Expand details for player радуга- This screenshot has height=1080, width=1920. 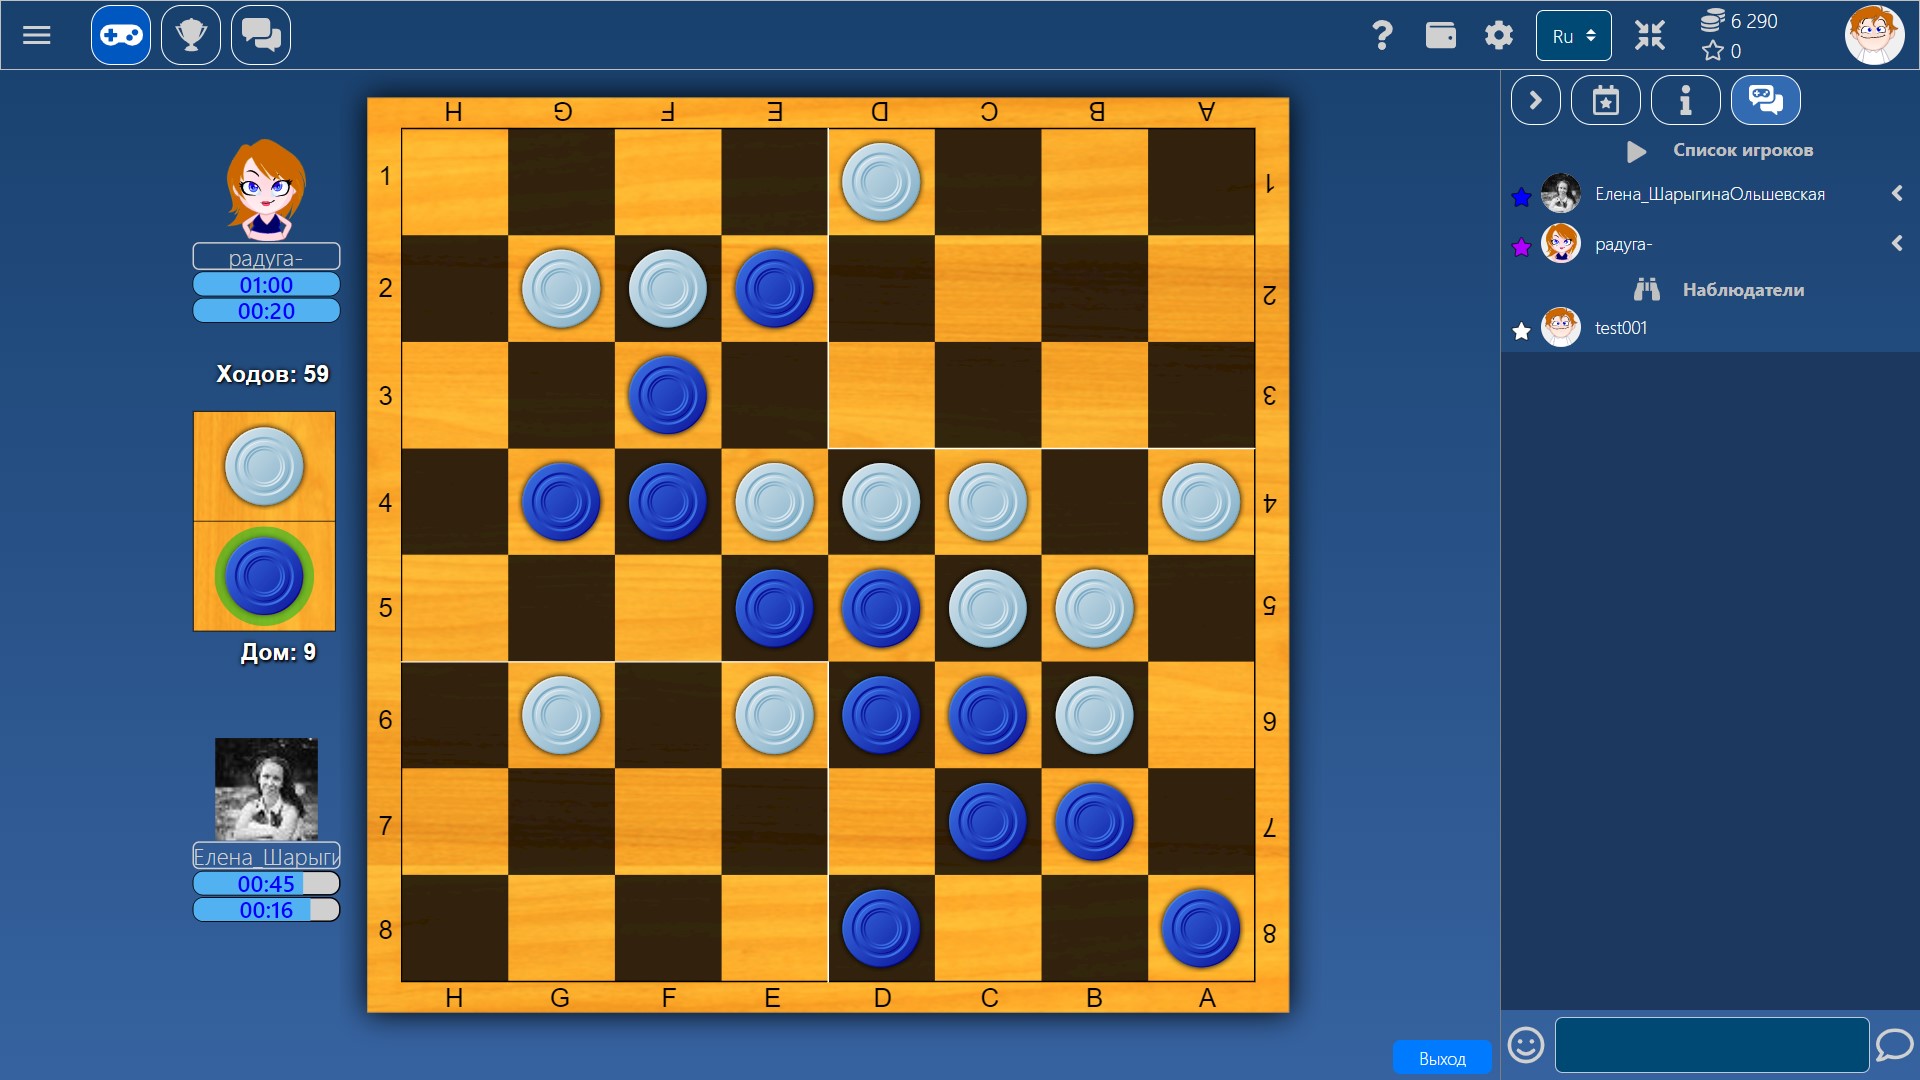[x=1897, y=243]
